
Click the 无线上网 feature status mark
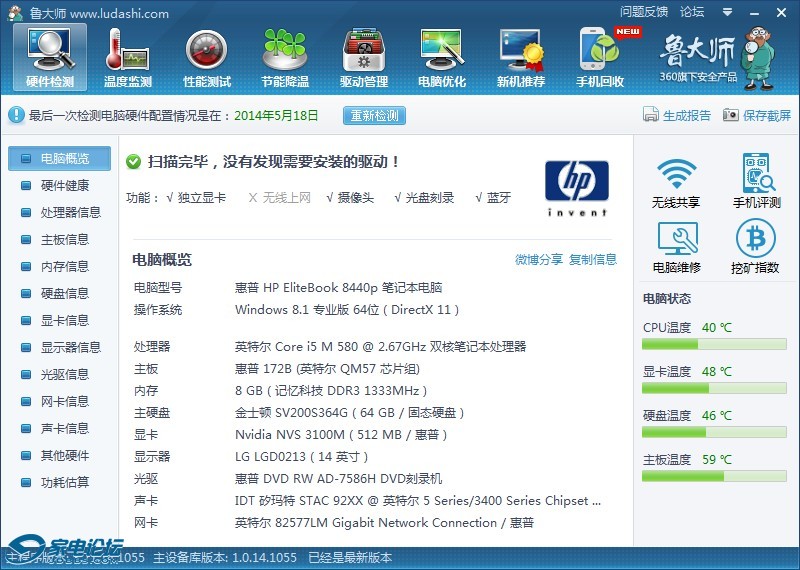(x=253, y=198)
